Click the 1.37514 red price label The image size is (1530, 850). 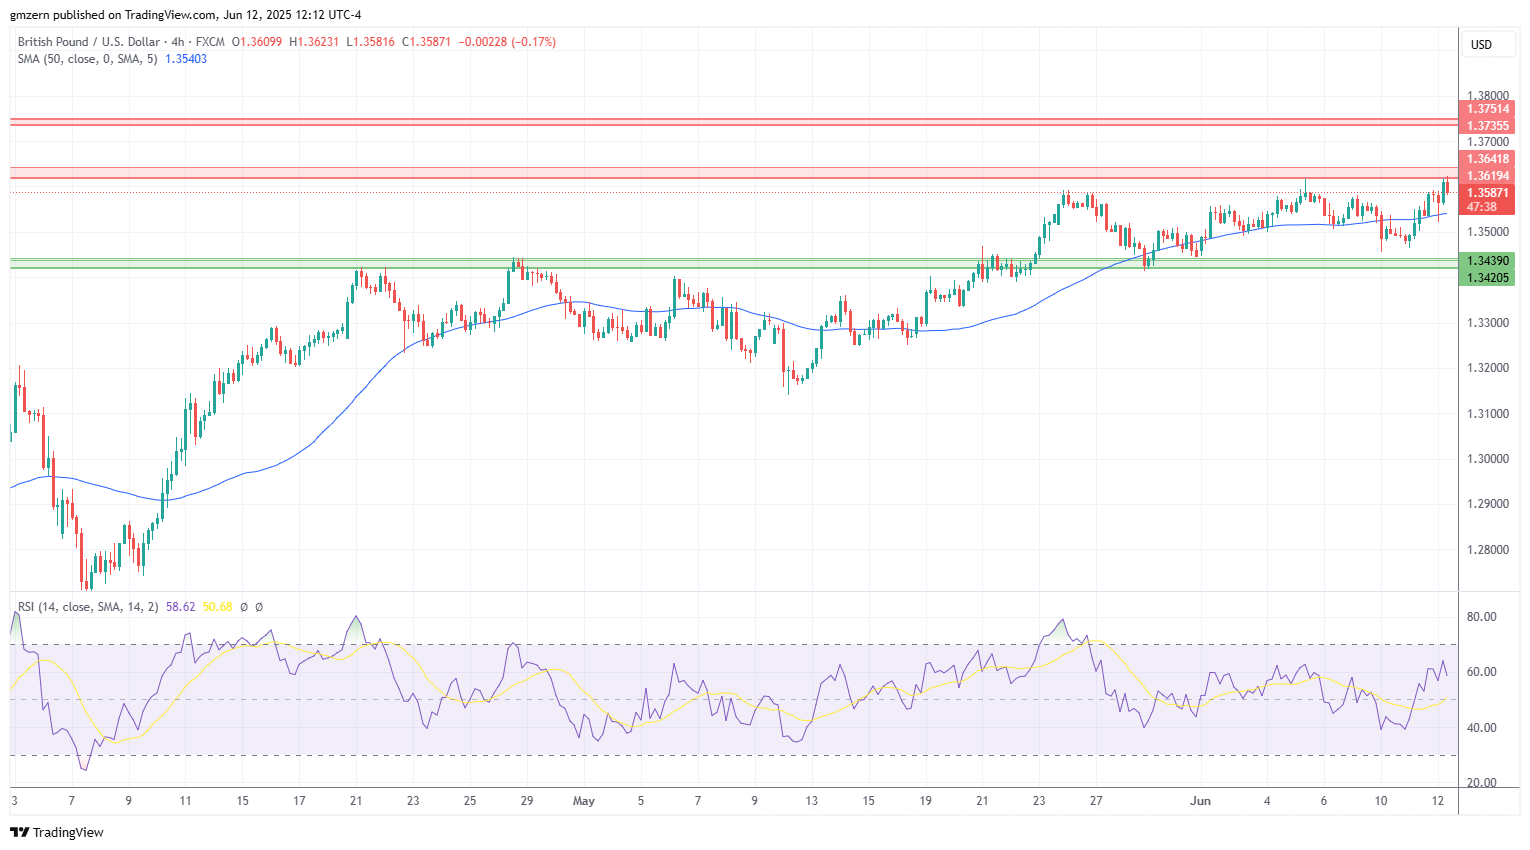pyautogui.click(x=1488, y=109)
